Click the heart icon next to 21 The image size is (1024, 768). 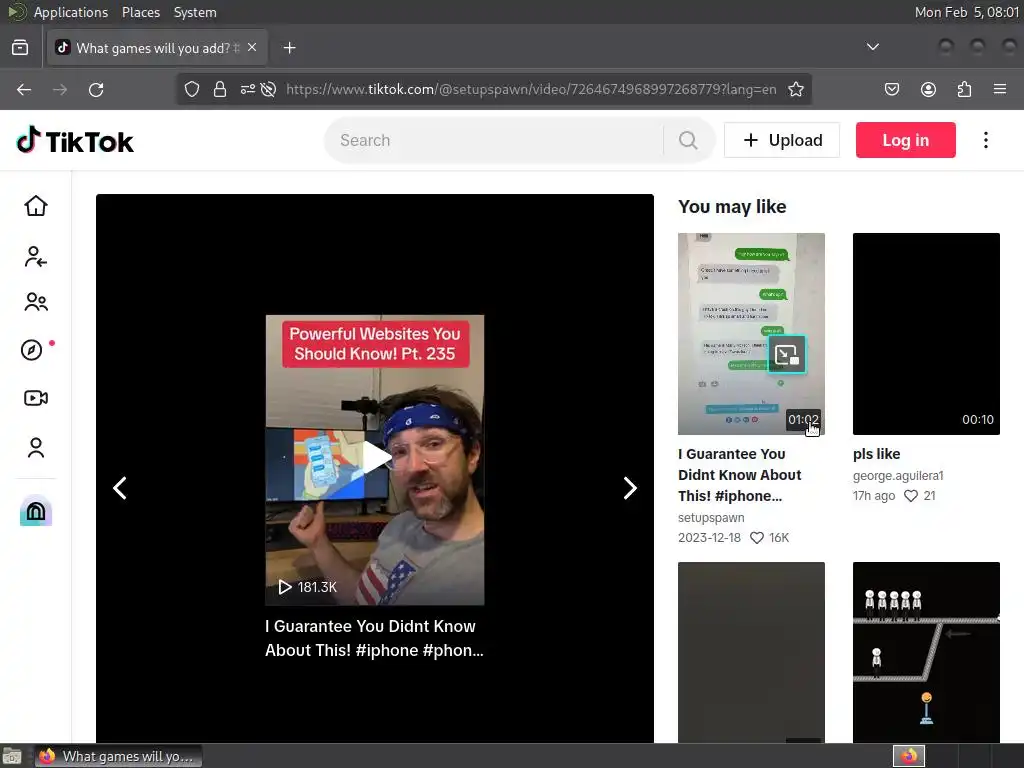[911, 496]
